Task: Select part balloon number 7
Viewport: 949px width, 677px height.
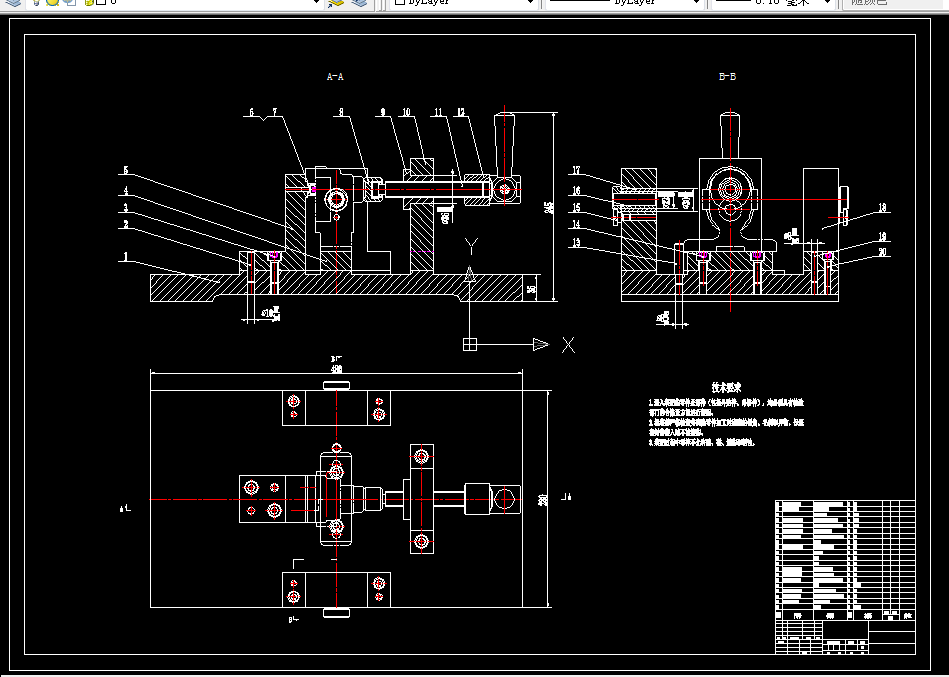Action: [274, 113]
